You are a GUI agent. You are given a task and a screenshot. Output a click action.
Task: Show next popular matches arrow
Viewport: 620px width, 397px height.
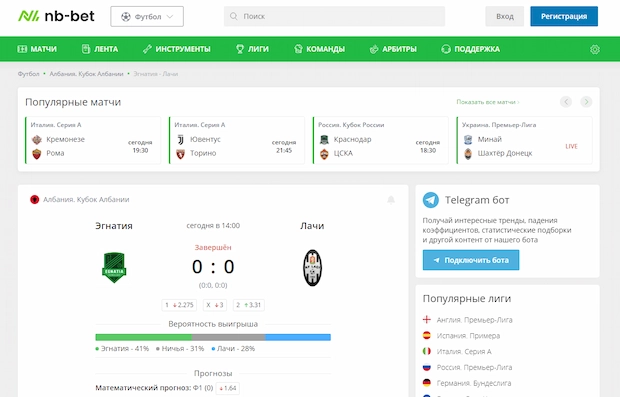point(586,102)
